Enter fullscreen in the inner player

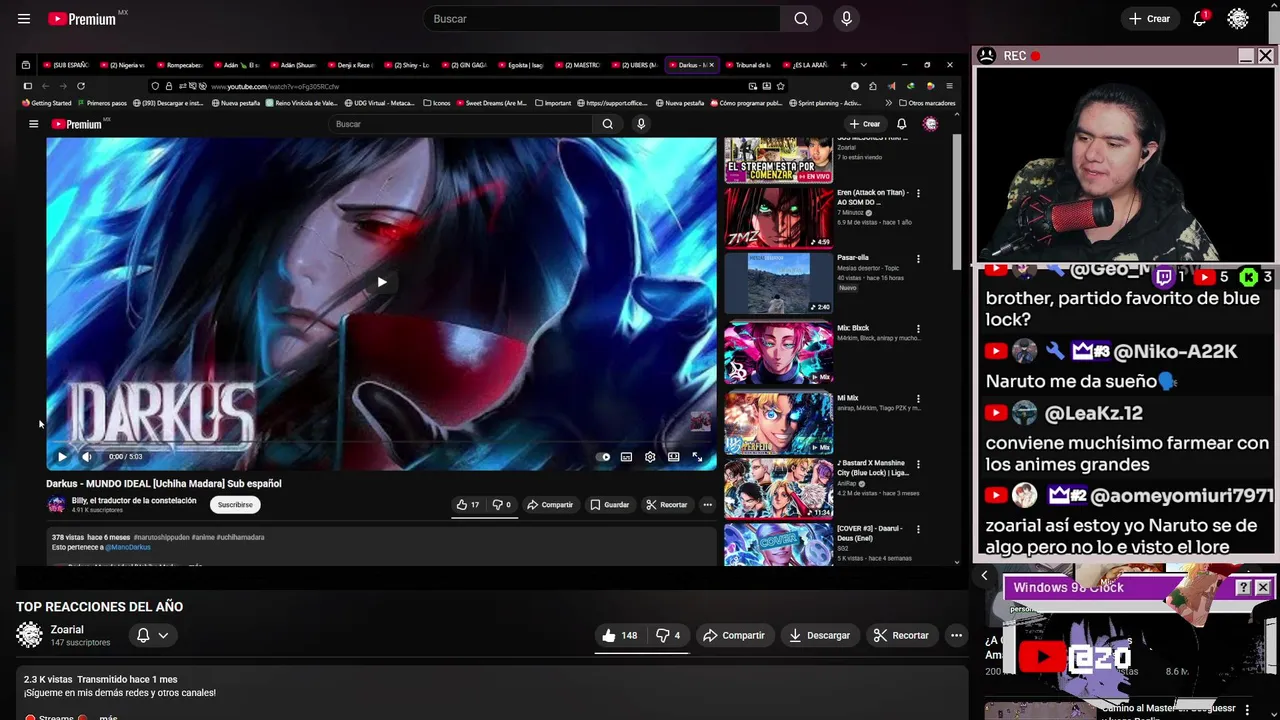click(x=697, y=457)
